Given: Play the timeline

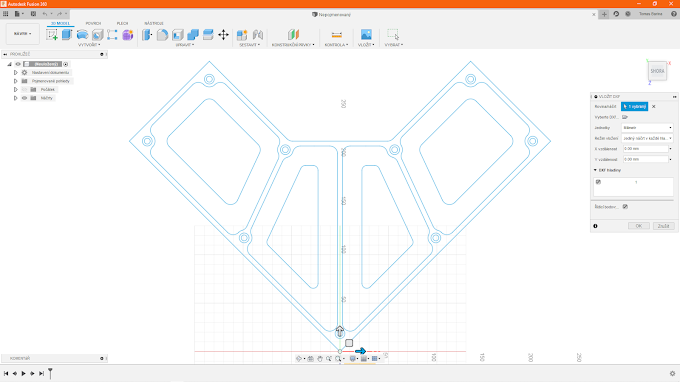Looking at the screenshot, I should click(23, 373).
